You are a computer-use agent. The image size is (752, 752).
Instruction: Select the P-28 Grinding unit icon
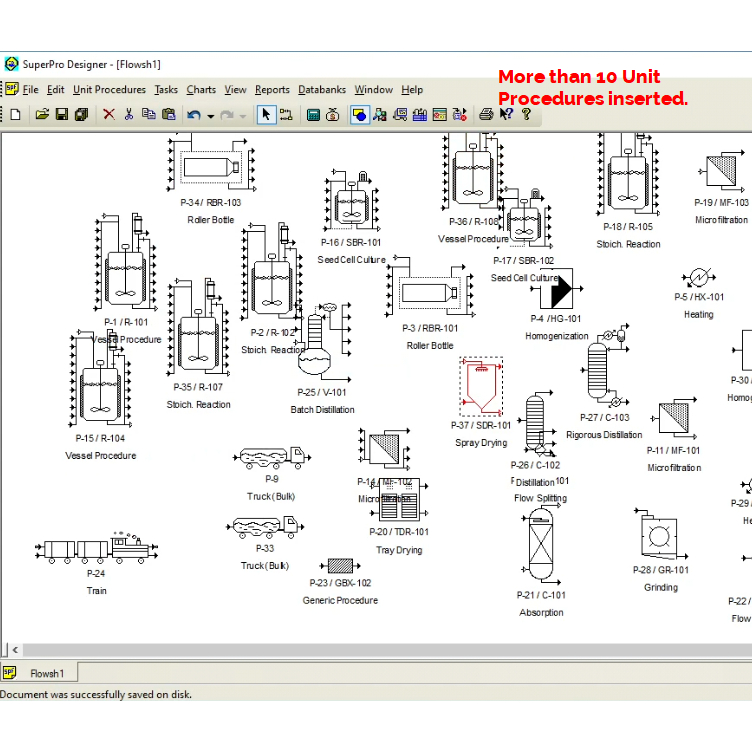[659, 536]
